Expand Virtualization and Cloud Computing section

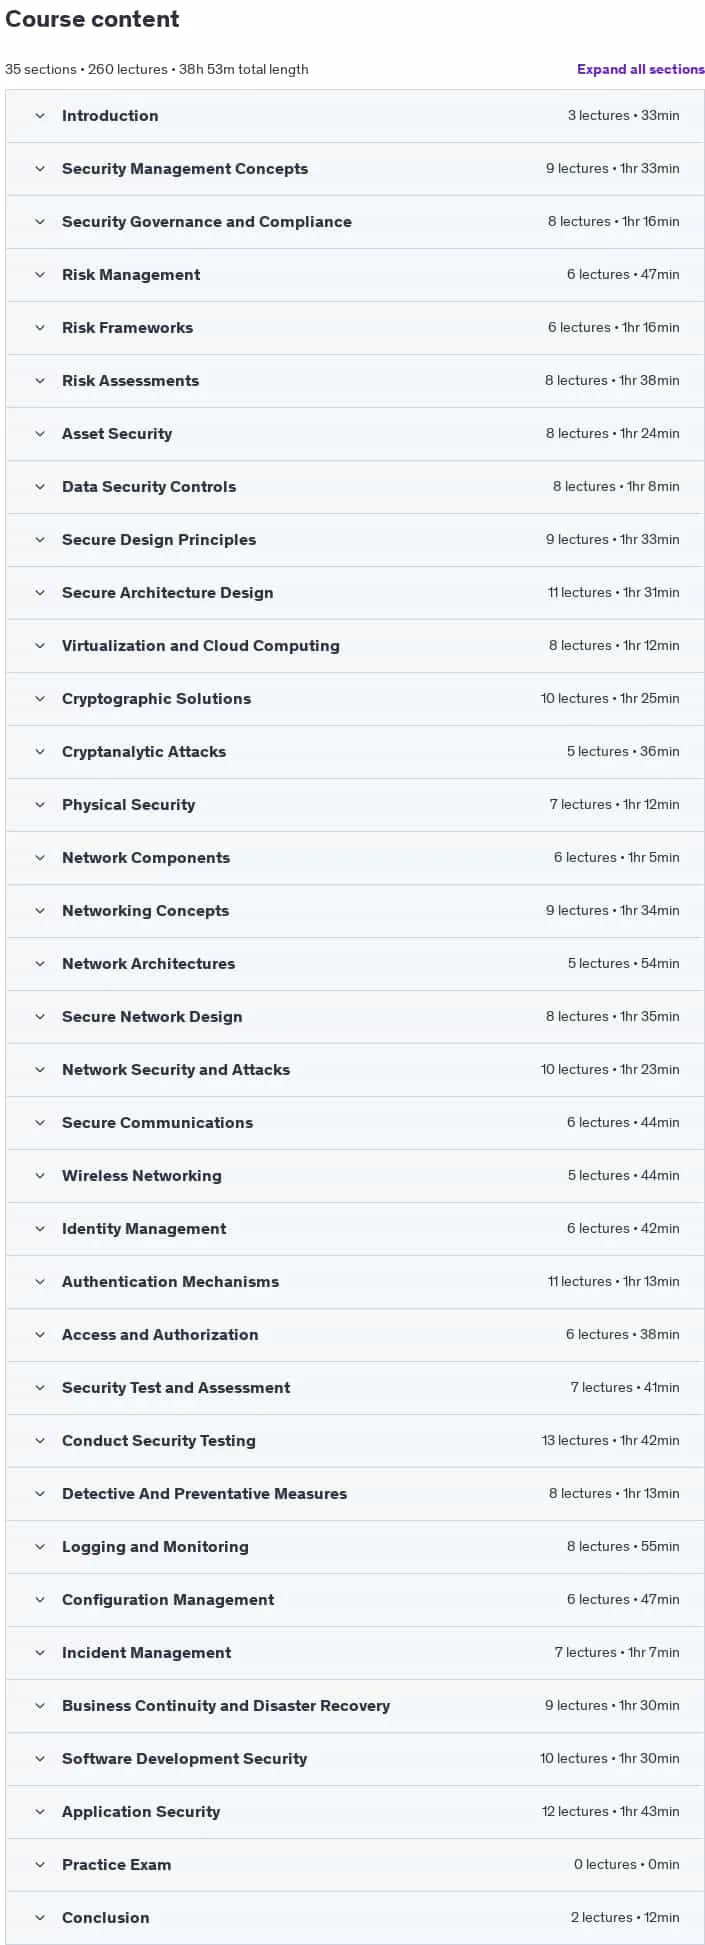point(355,646)
